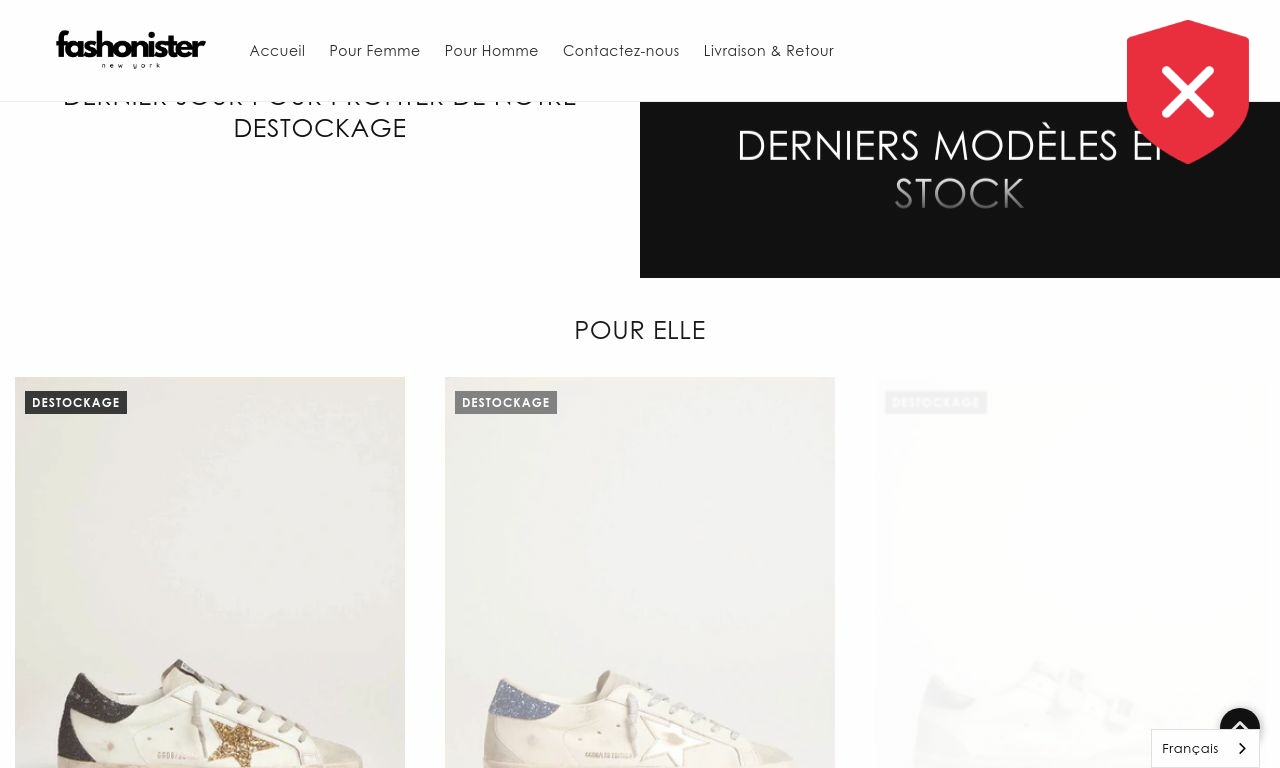
Task: Click the DESTOCKAGE badge on blue-heel sneaker
Action: click(x=506, y=402)
